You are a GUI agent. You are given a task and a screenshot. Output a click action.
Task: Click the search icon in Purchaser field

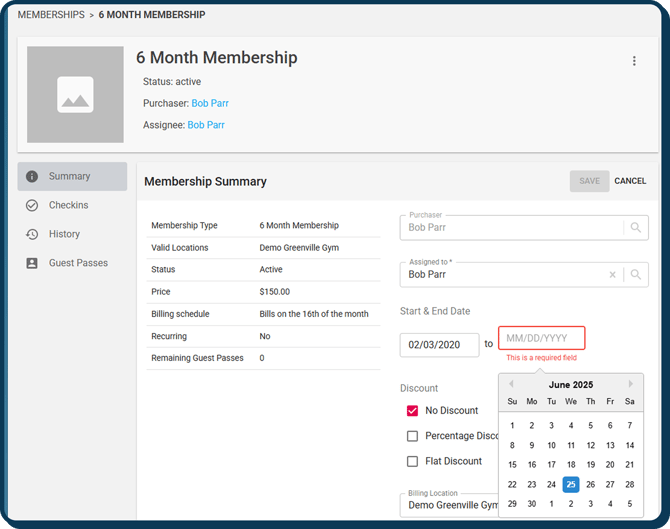pyautogui.click(x=635, y=228)
